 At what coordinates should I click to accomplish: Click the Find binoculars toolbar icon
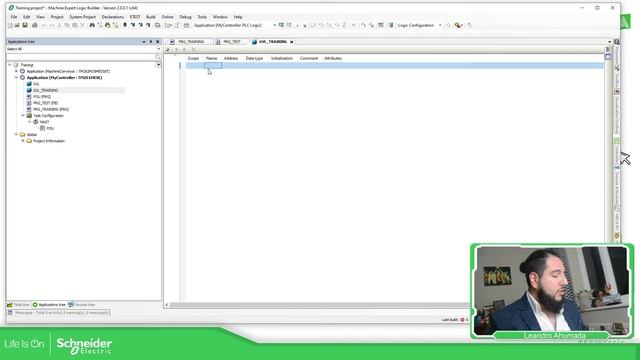tap(92, 25)
